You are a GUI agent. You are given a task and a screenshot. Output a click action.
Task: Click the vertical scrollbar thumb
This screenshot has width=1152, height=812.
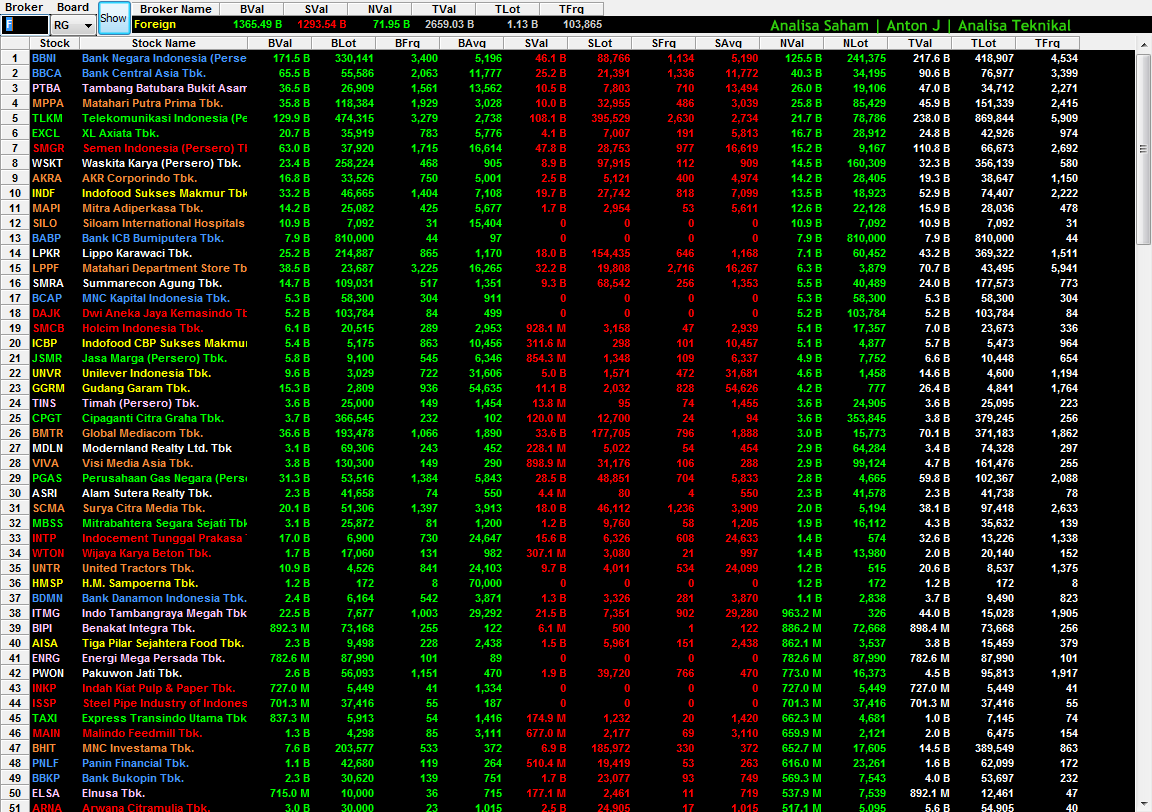pos(1144,149)
